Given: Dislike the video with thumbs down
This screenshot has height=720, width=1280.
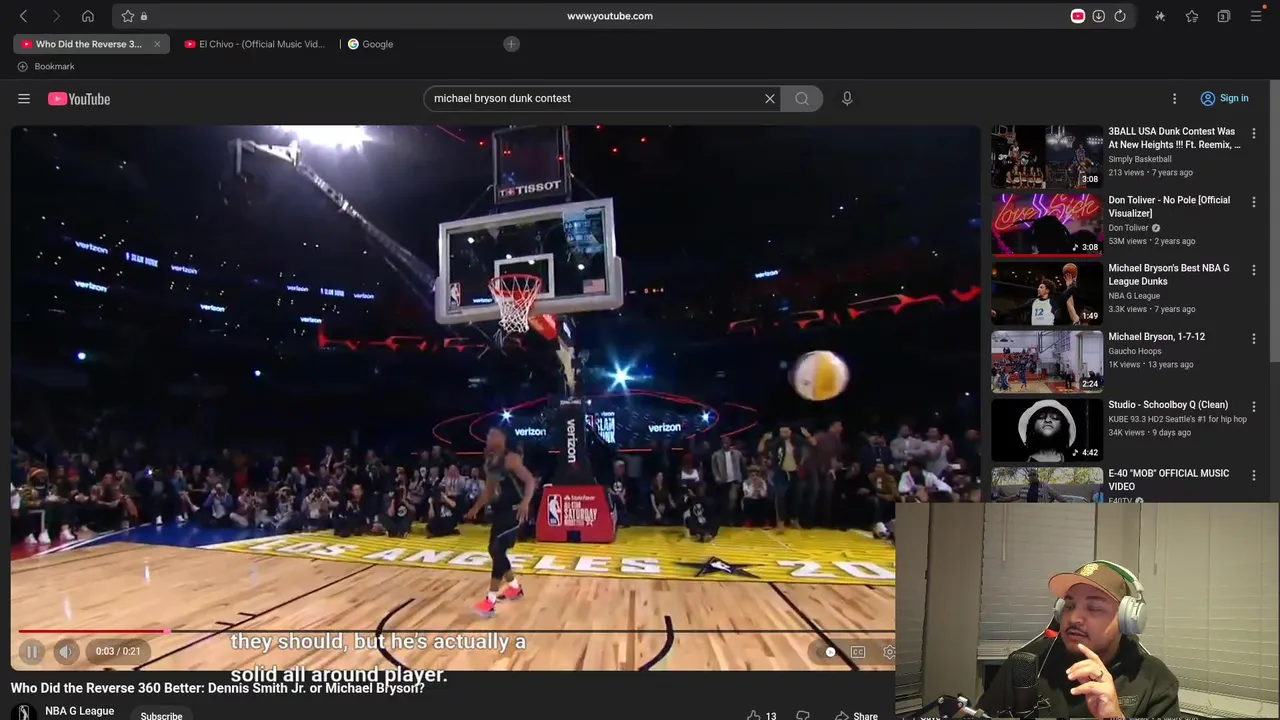Looking at the screenshot, I should [x=802, y=715].
